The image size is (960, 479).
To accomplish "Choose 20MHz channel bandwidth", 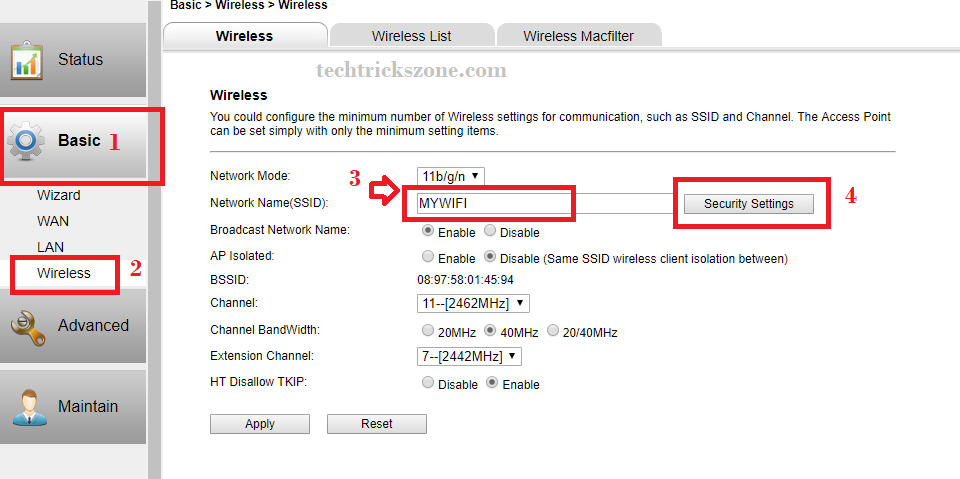I will [x=429, y=331].
